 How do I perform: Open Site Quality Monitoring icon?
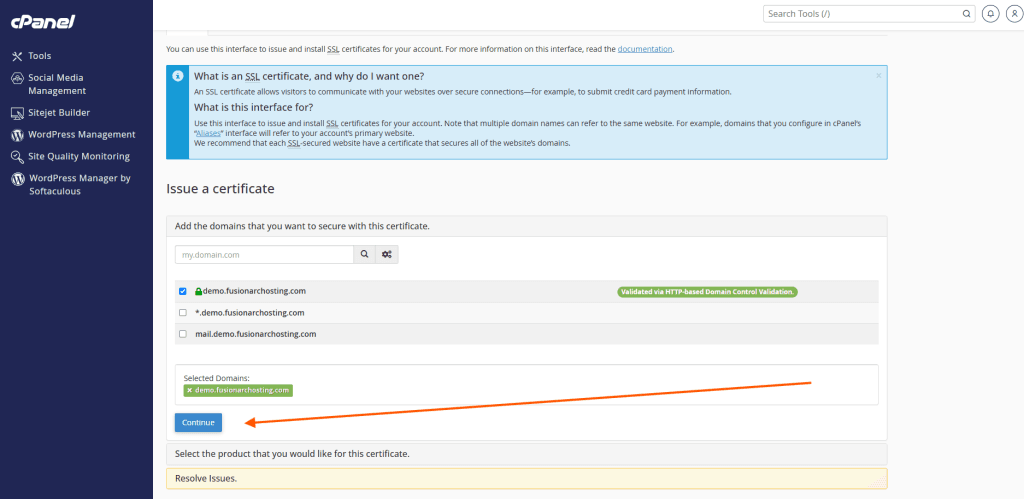(x=18, y=157)
